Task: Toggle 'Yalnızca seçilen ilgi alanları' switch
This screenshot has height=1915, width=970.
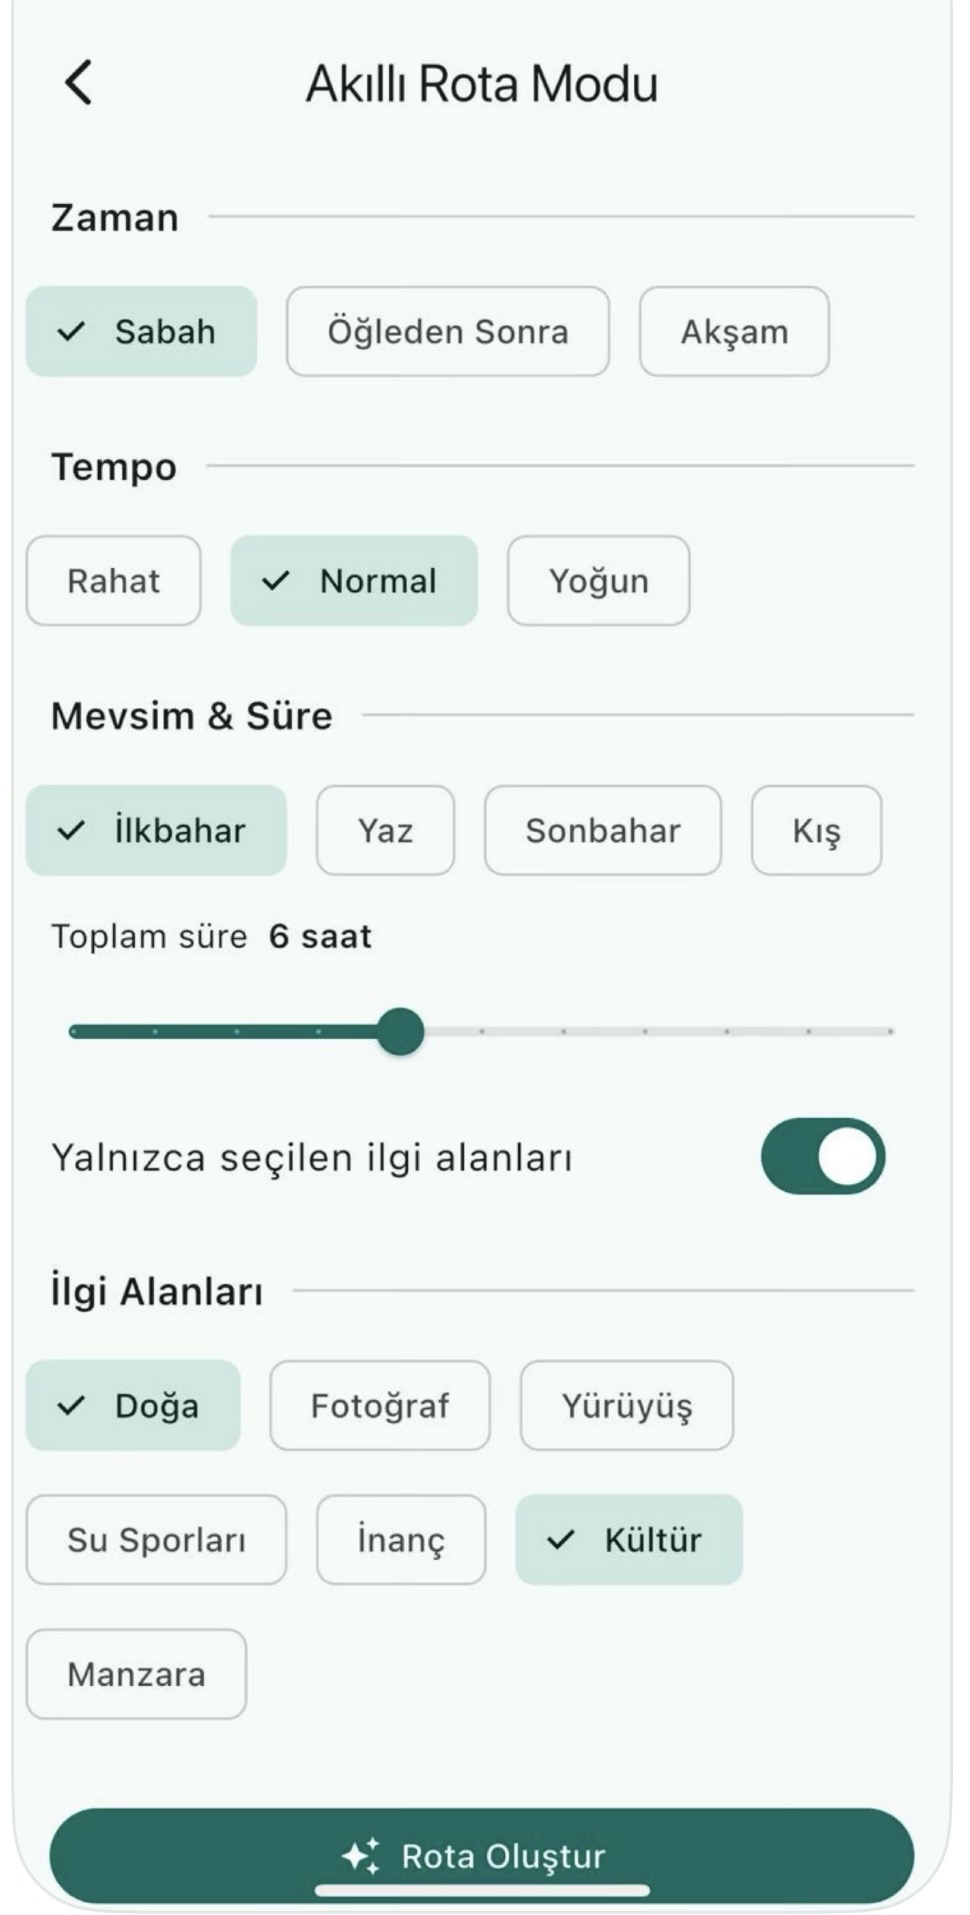Action: [822, 1156]
